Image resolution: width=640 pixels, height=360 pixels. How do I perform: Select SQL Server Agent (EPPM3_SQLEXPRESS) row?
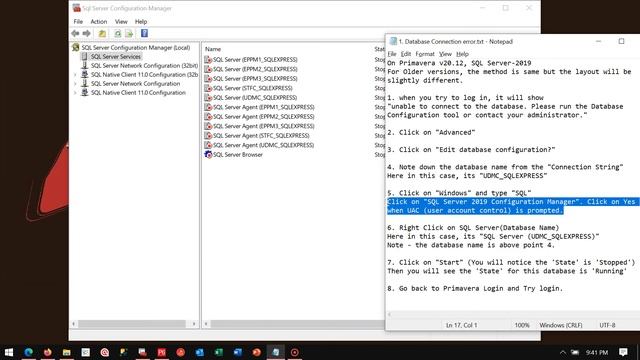pyautogui.click(x=264, y=126)
